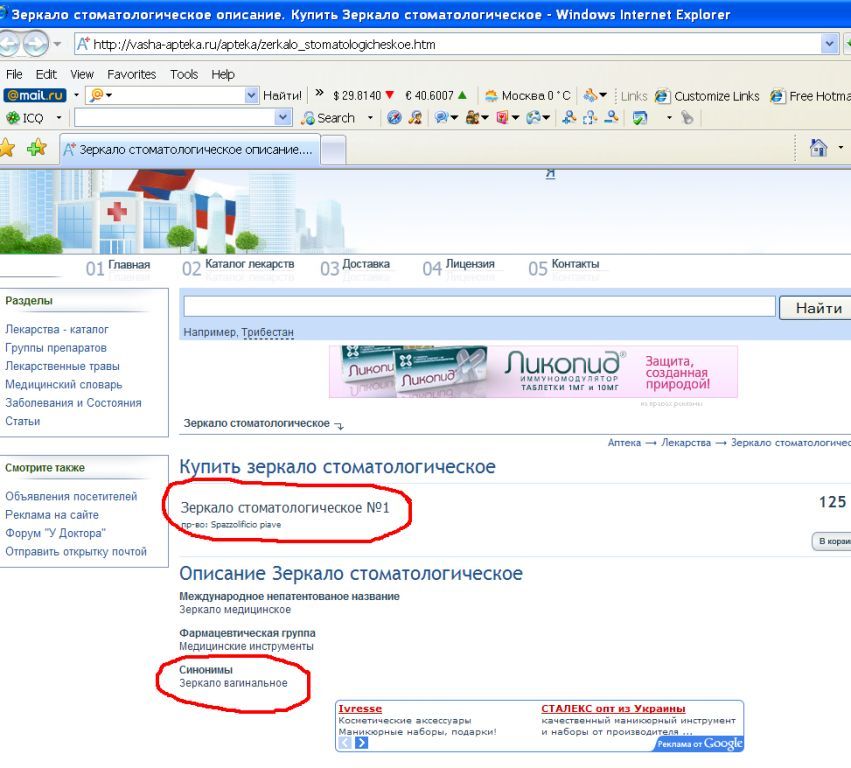Open the address bar URL dropdown
851x768 pixels.
[830, 44]
